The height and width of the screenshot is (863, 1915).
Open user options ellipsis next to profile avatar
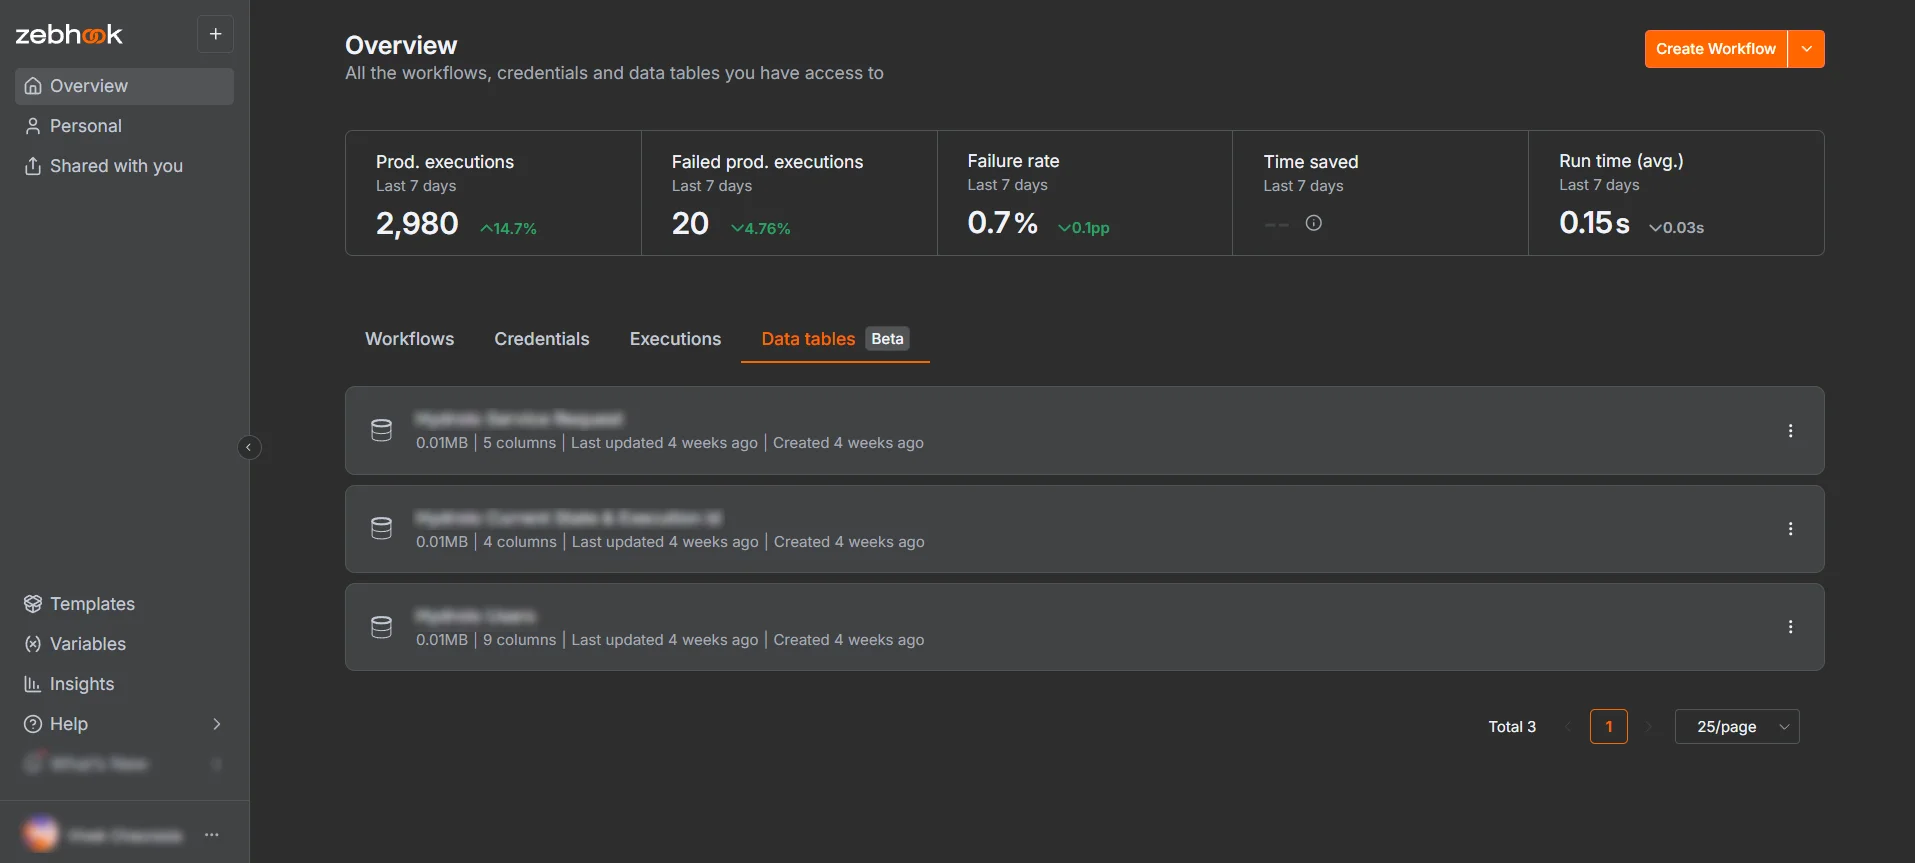212,835
